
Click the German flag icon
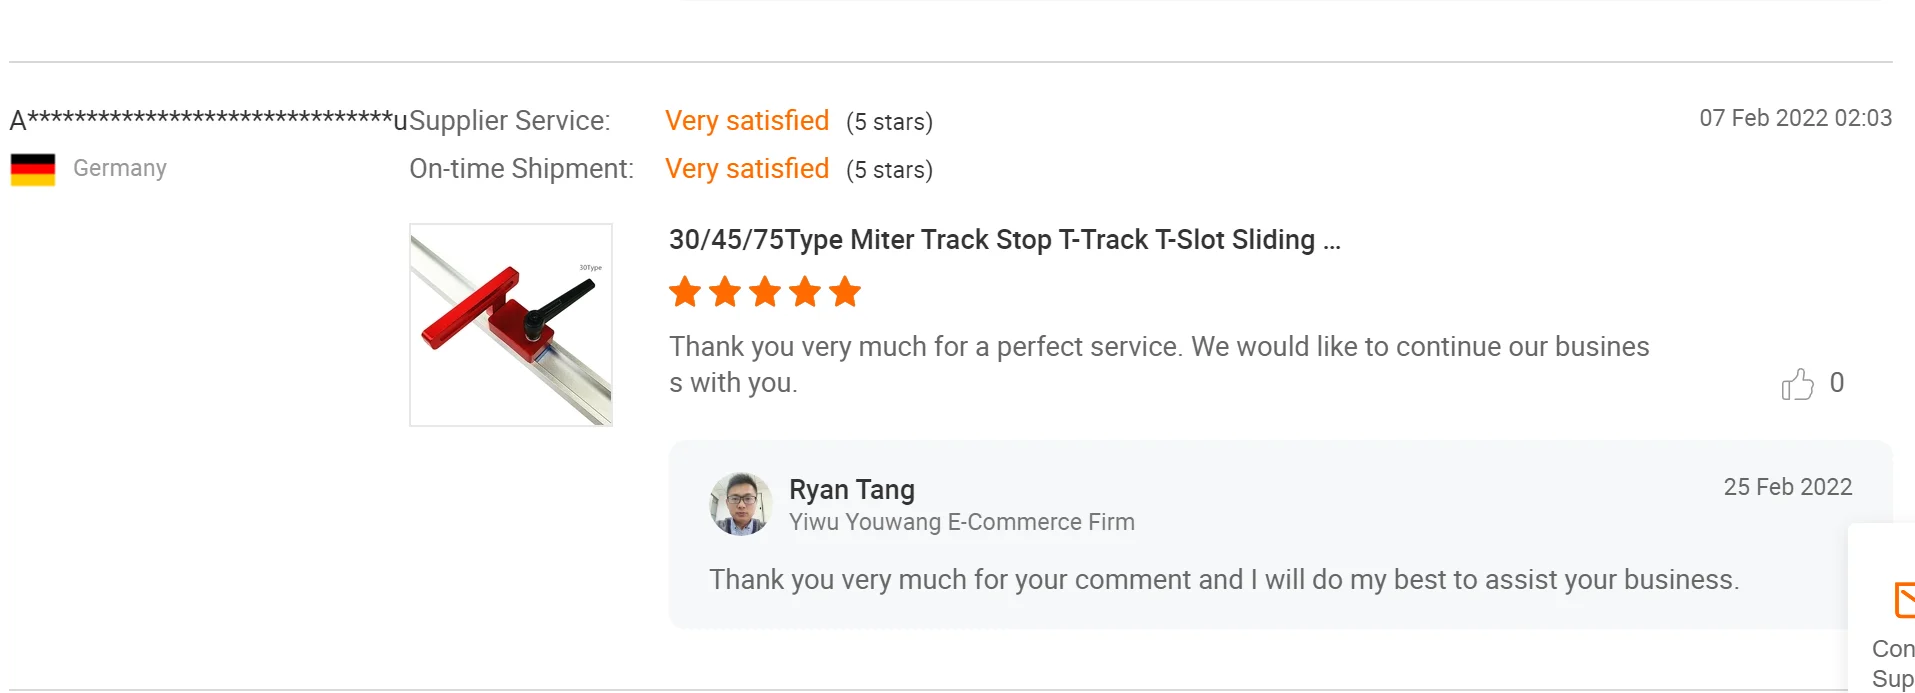click(33, 169)
